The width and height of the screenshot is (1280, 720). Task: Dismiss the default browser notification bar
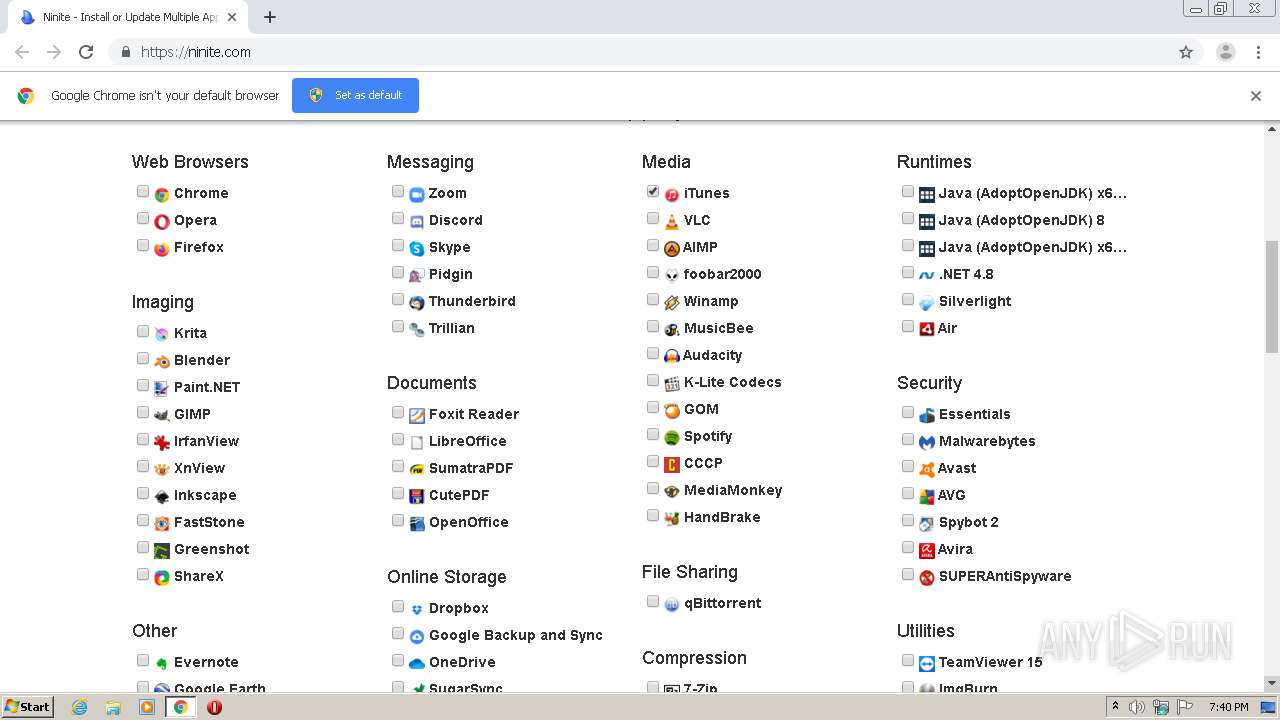pos(1256,96)
